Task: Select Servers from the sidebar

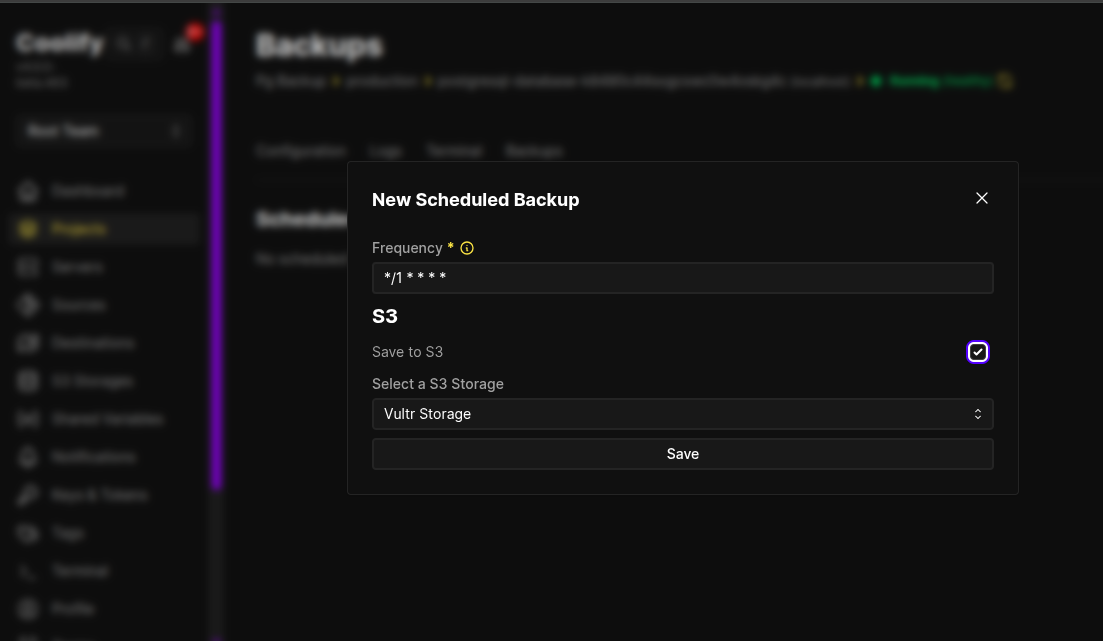Action: click(77, 267)
